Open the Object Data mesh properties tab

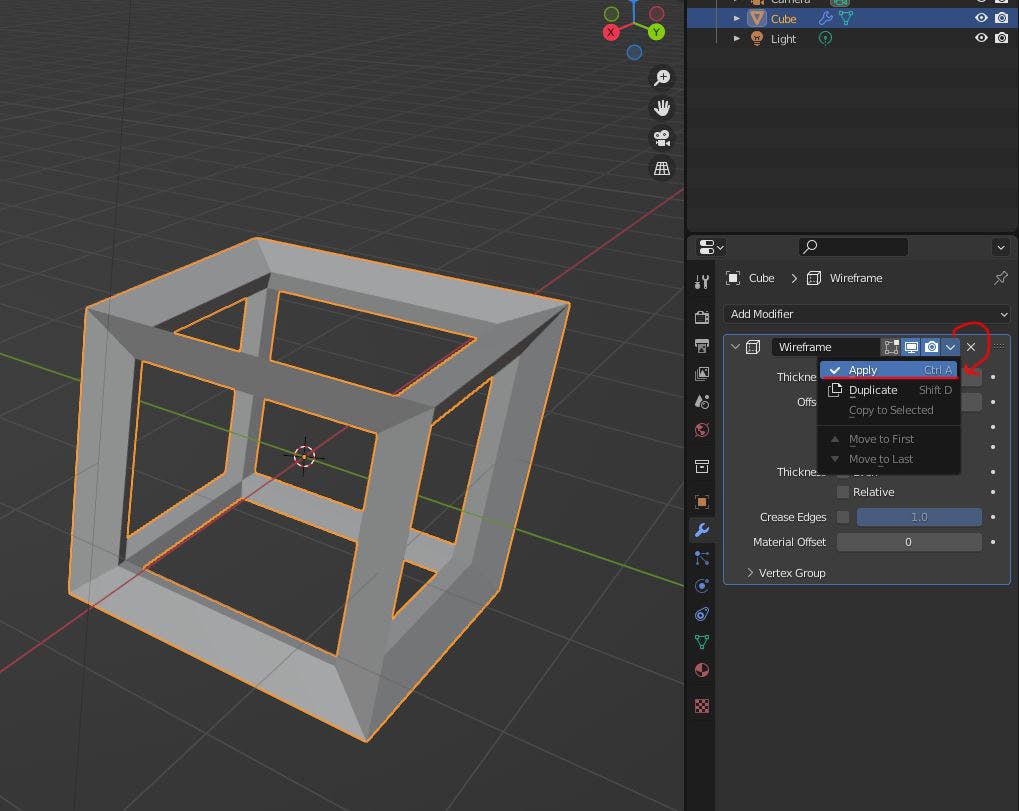702,642
